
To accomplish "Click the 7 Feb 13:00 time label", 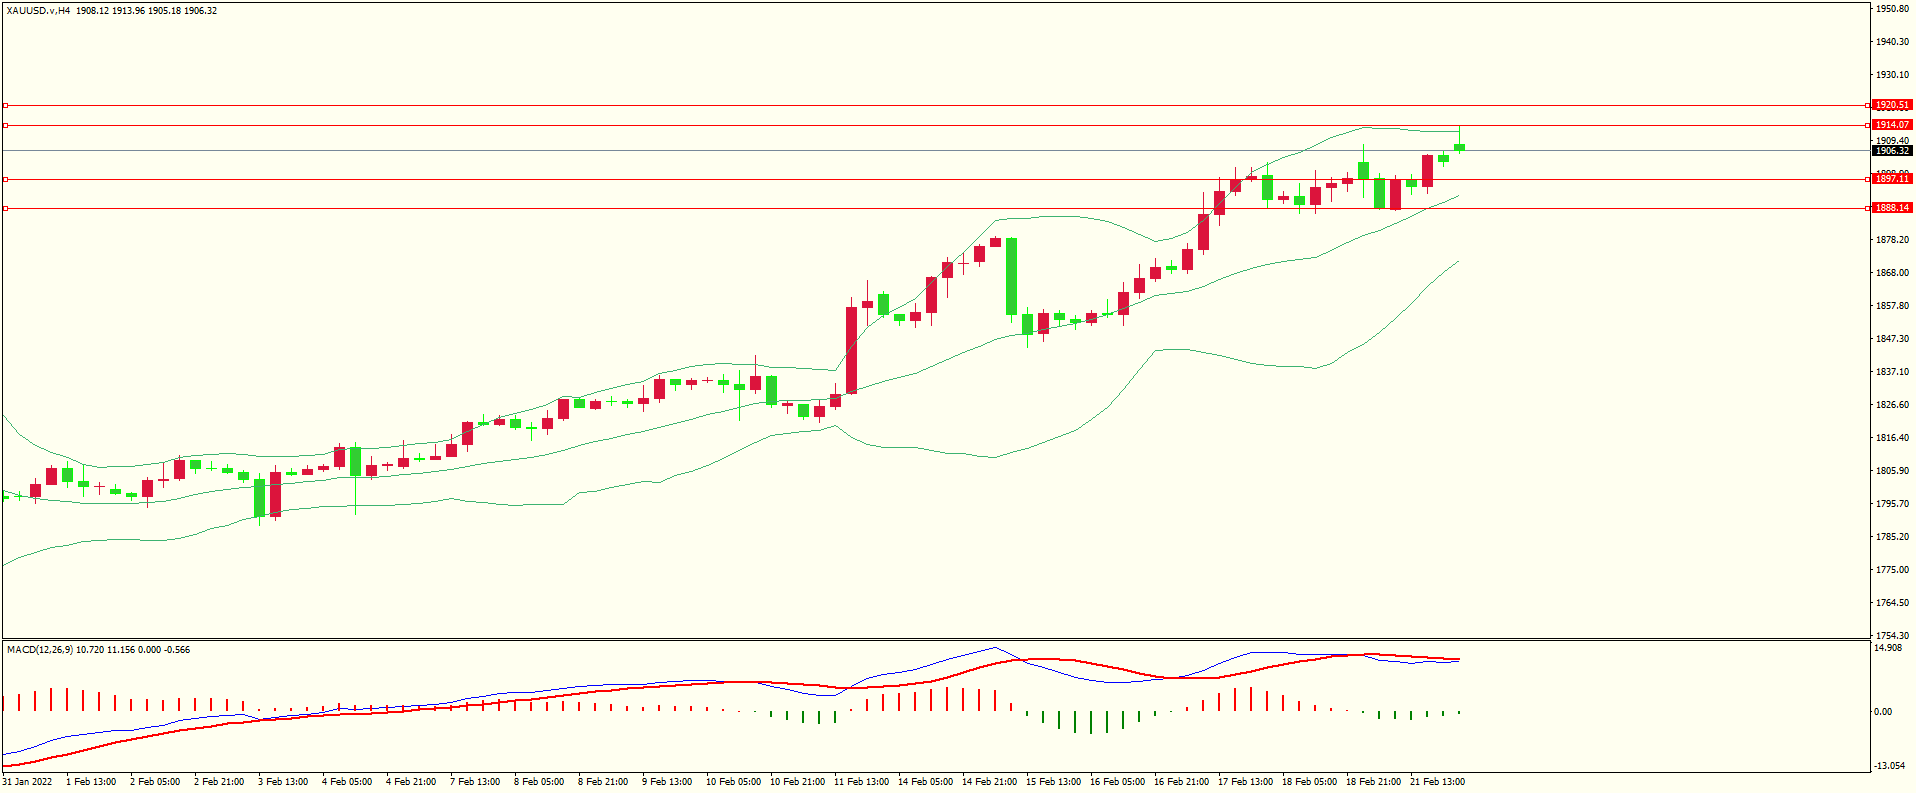I will tap(475, 782).
